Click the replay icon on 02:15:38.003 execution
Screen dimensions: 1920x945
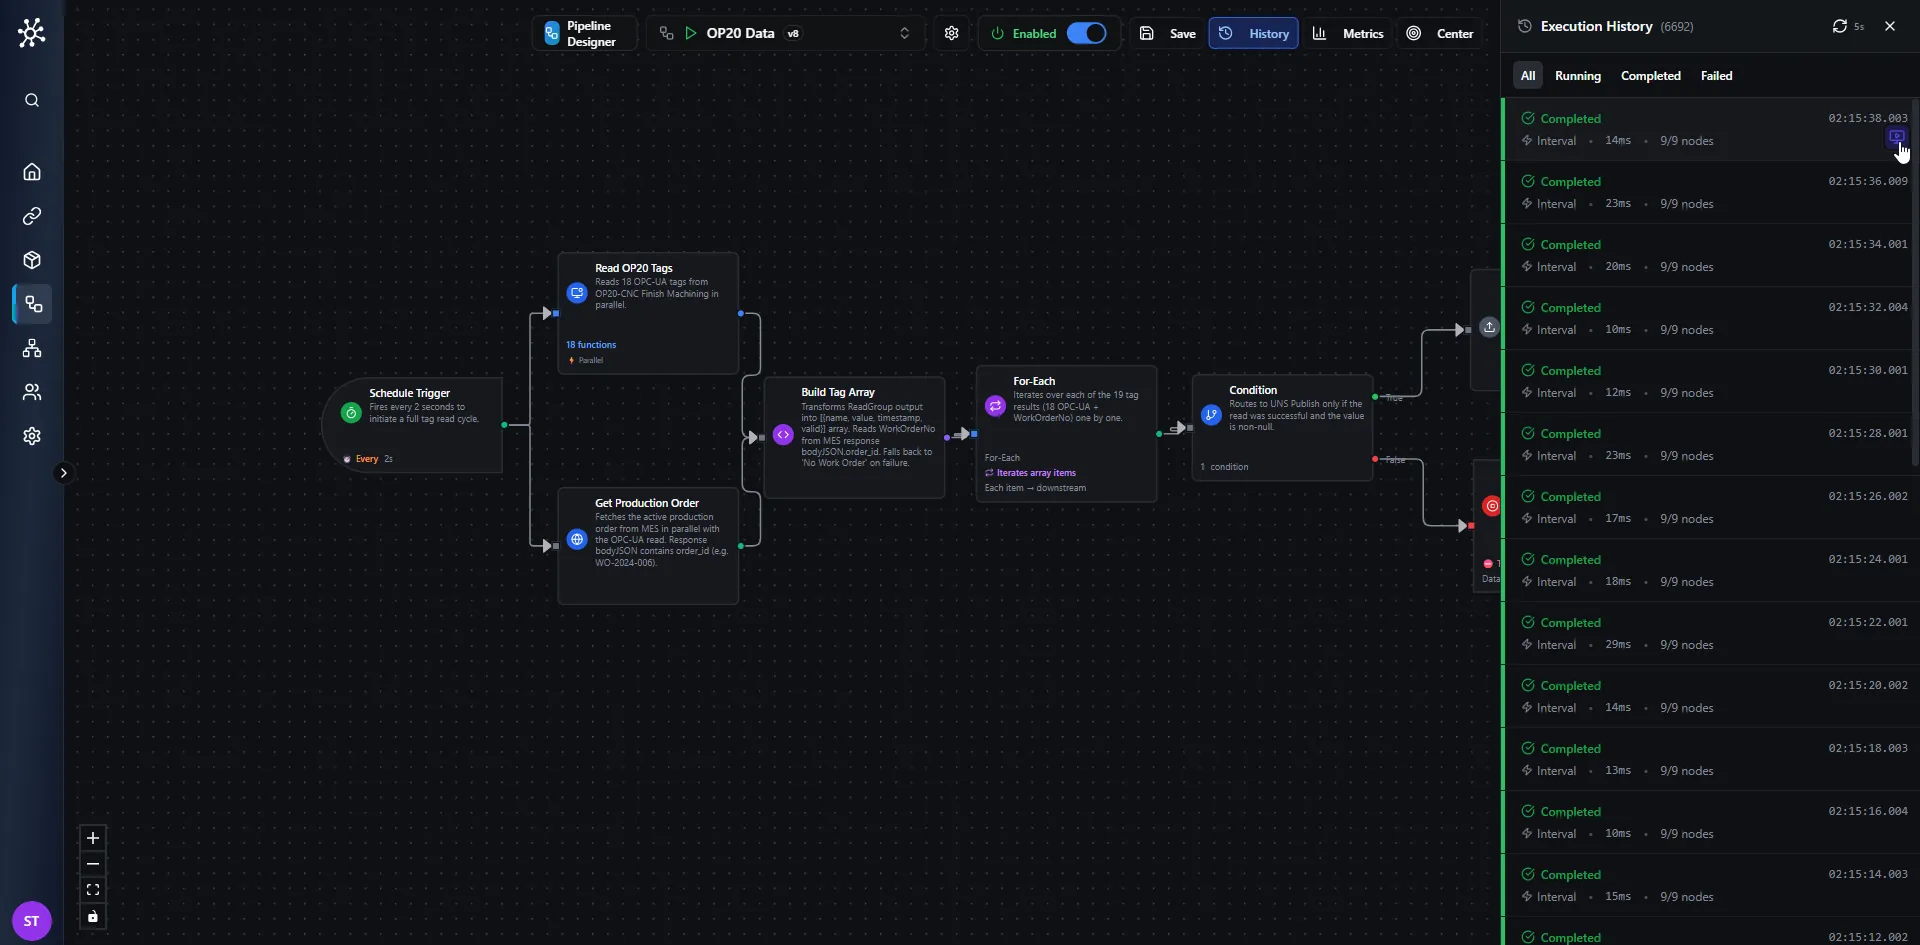pos(1896,136)
